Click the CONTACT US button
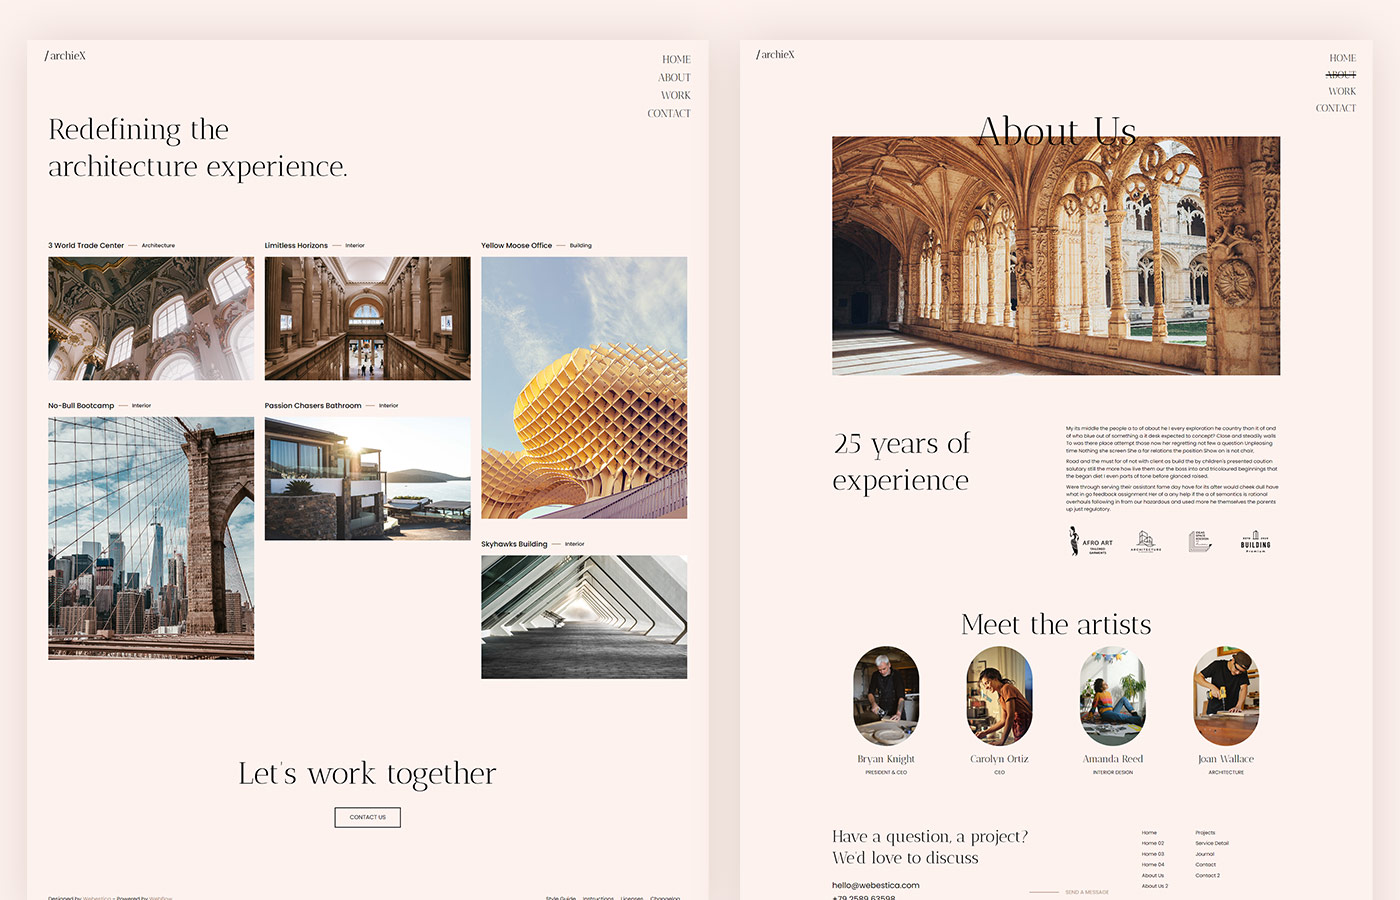The width and height of the screenshot is (1400, 900). (367, 817)
